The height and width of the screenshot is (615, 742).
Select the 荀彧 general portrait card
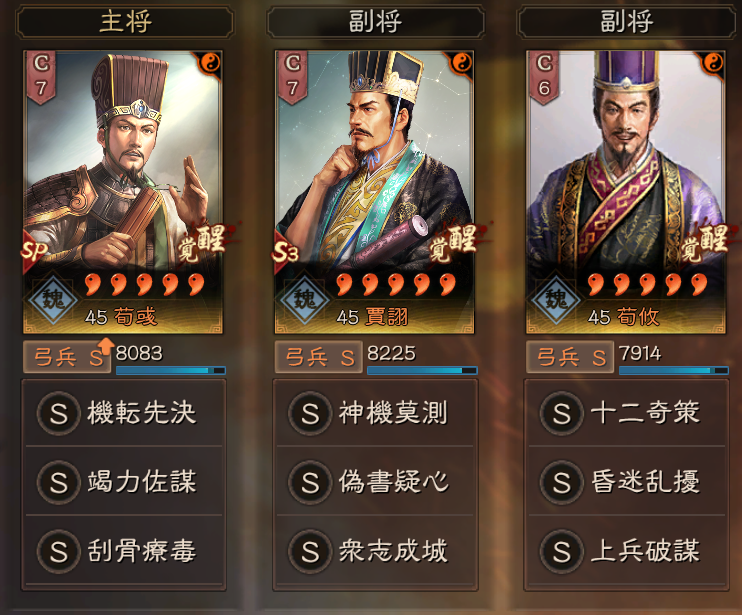[x=123, y=192]
